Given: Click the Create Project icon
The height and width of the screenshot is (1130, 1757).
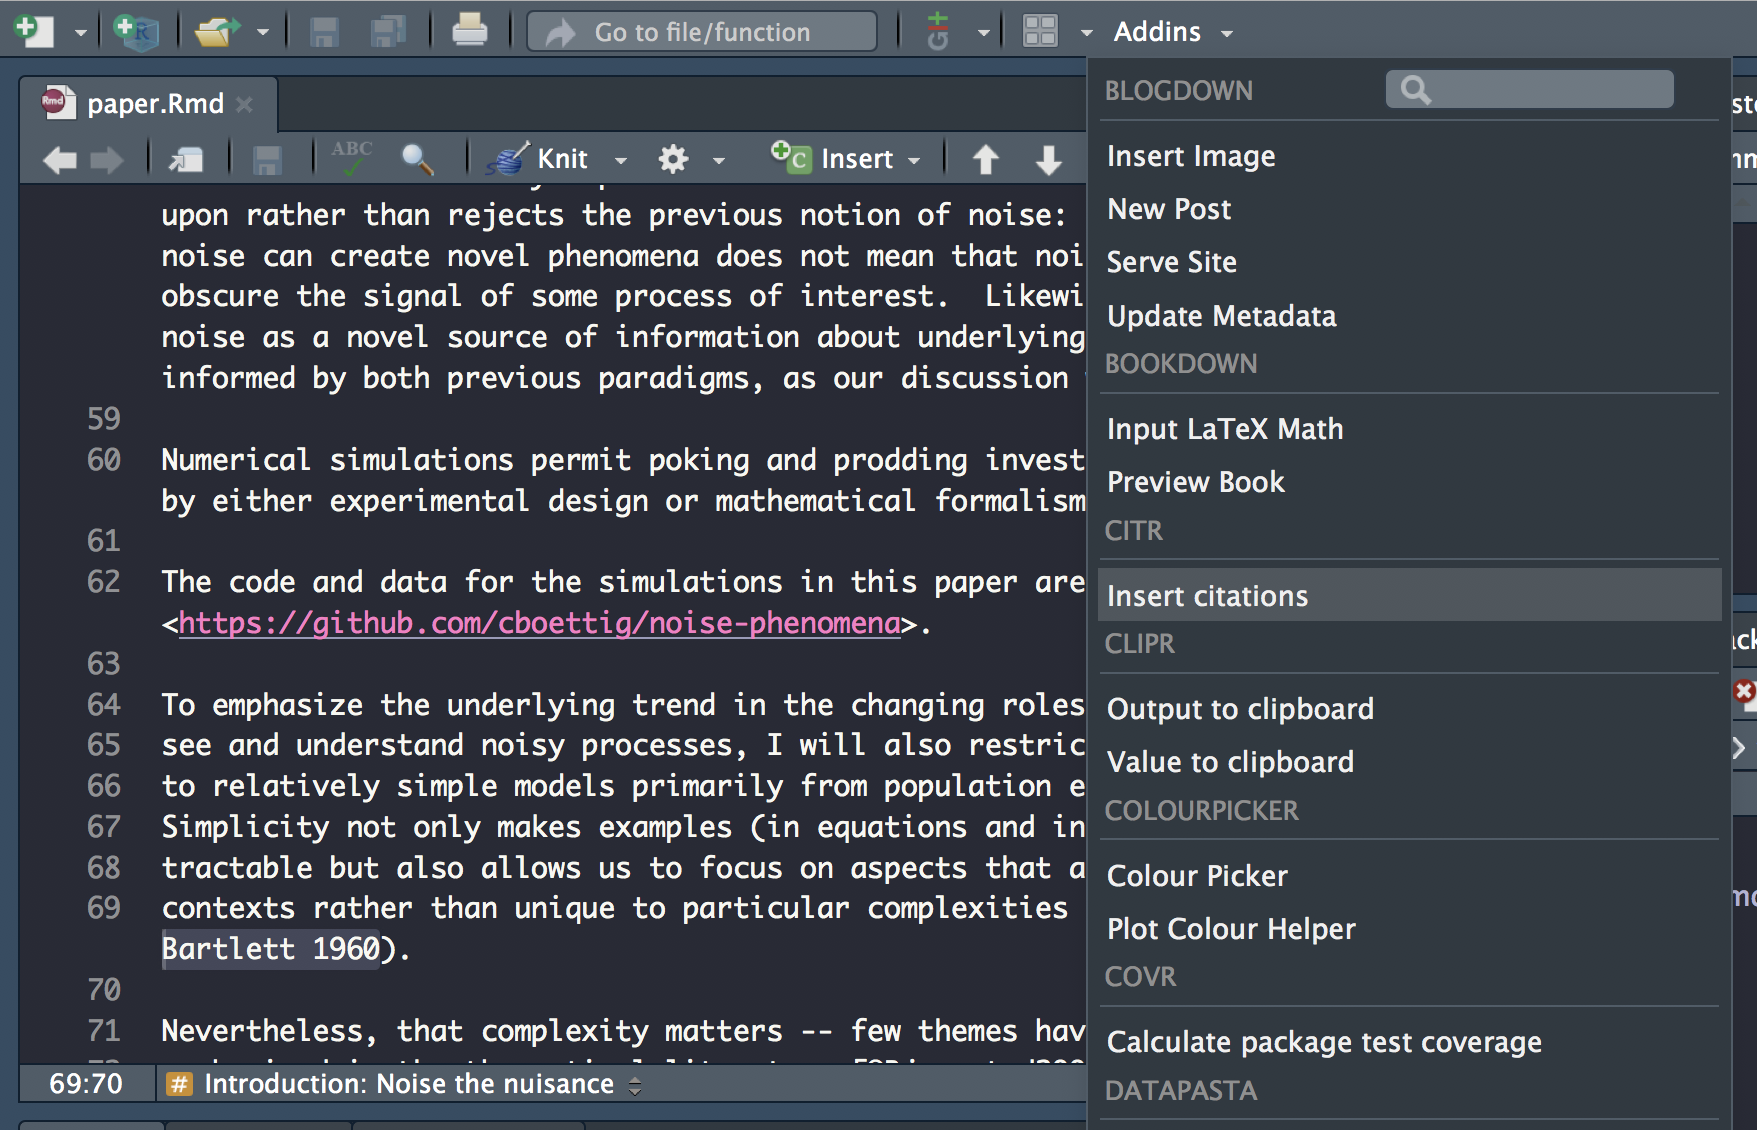Looking at the screenshot, I should 135,31.
